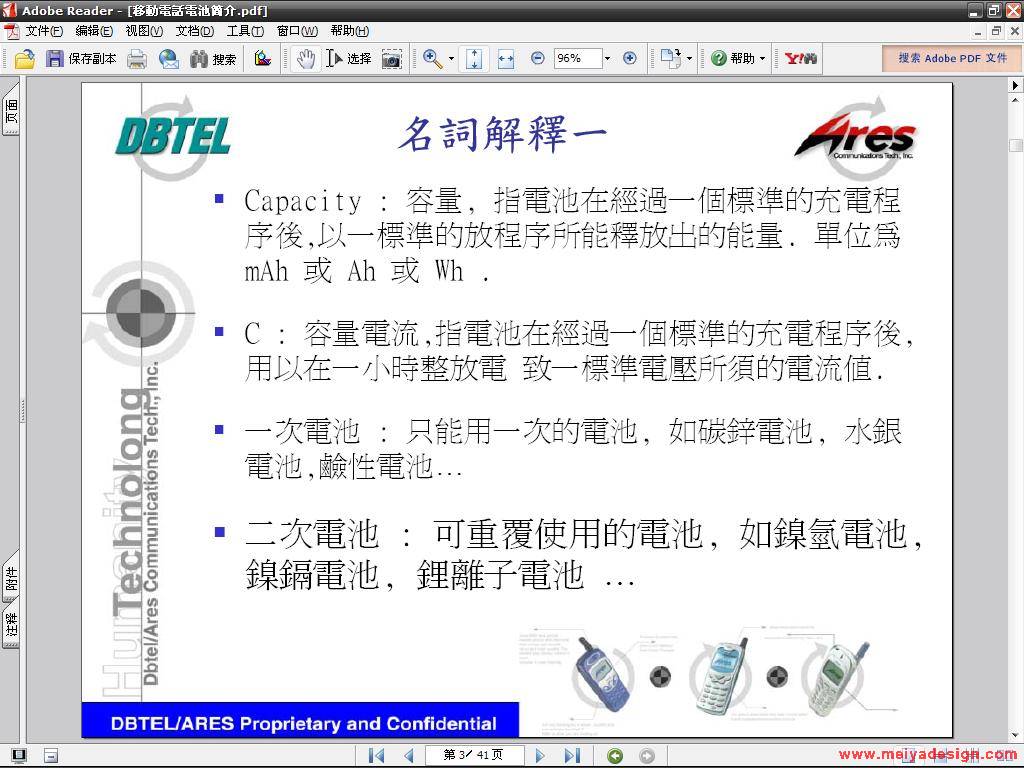This screenshot has width=1024, height=768.
Task: Click the rotate pages icon
Action: 670,59
